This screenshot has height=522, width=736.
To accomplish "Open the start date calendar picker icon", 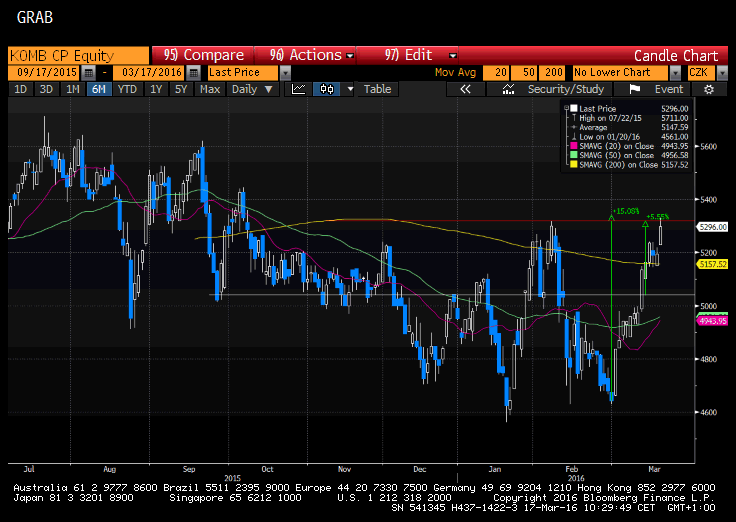I will 88,73.
